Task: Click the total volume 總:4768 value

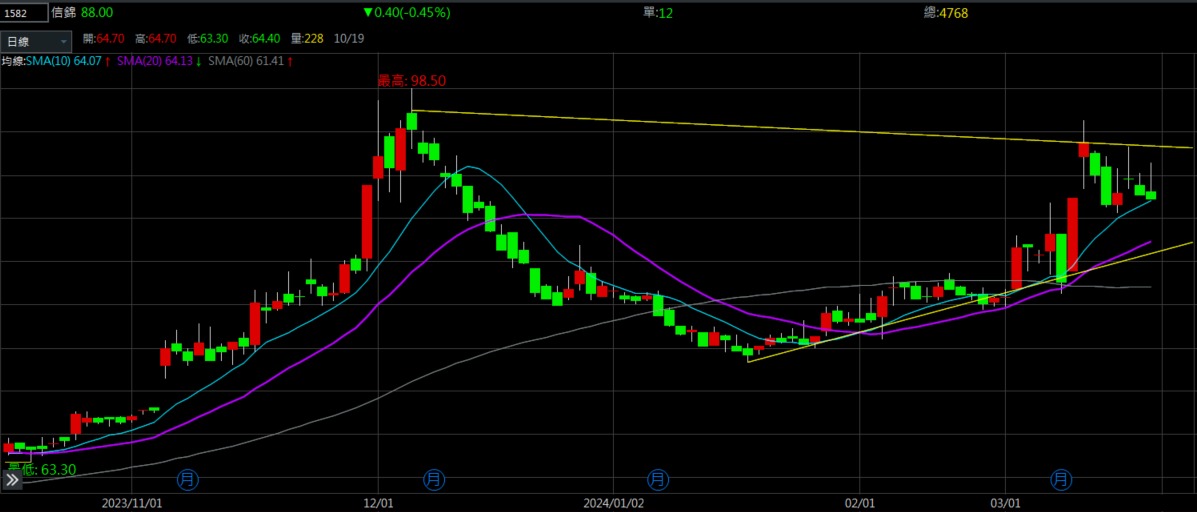Action: coord(946,13)
